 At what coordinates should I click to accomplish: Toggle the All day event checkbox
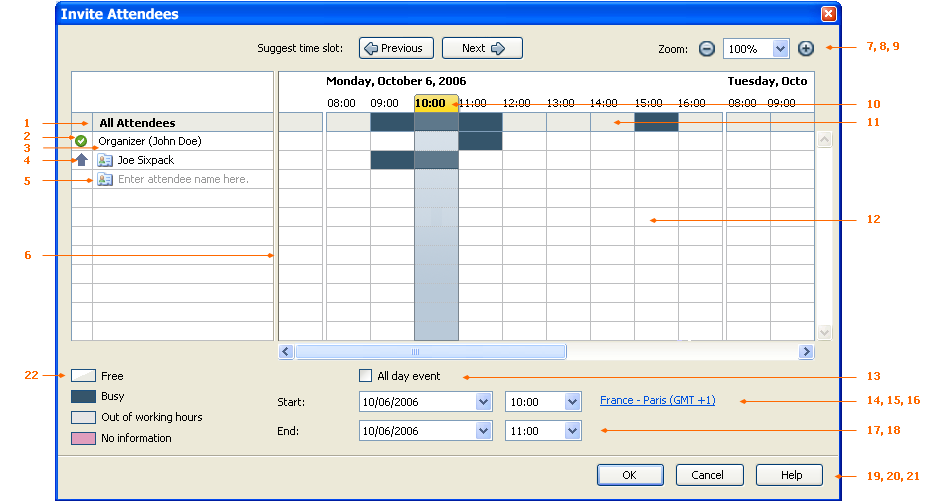(366, 376)
